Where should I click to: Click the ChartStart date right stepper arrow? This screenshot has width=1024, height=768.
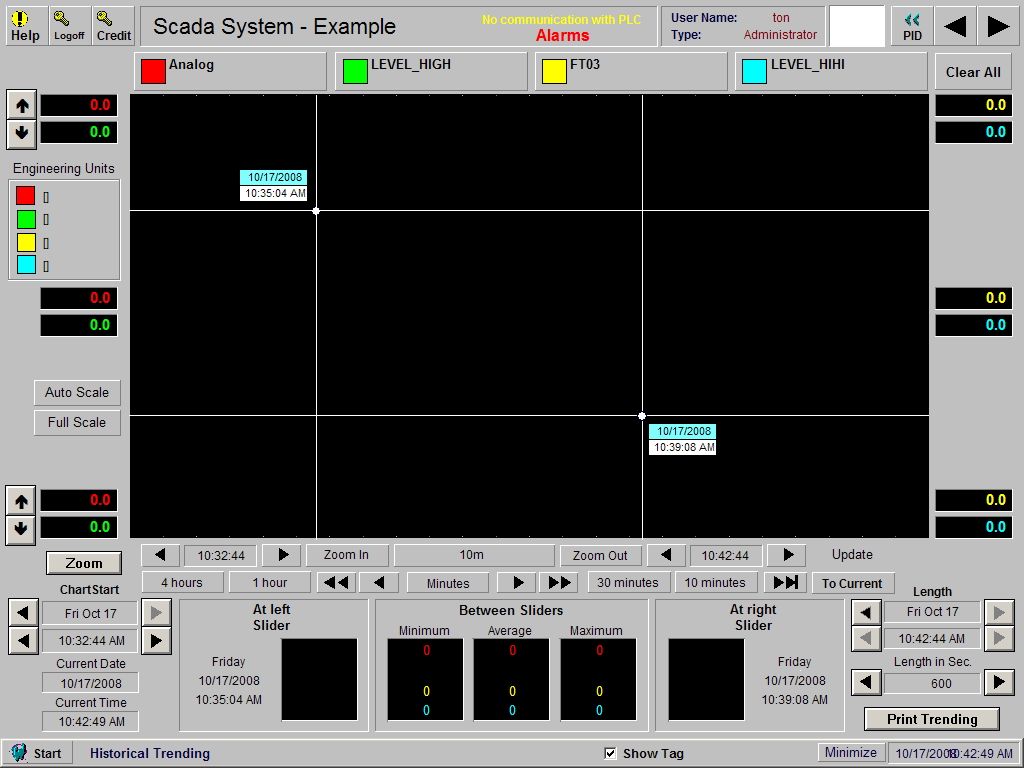(x=156, y=612)
